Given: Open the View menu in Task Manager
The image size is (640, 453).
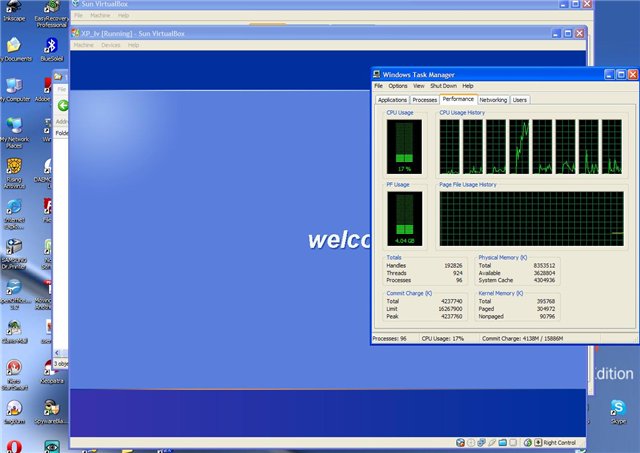Looking at the screenshot, I should 418,86.
